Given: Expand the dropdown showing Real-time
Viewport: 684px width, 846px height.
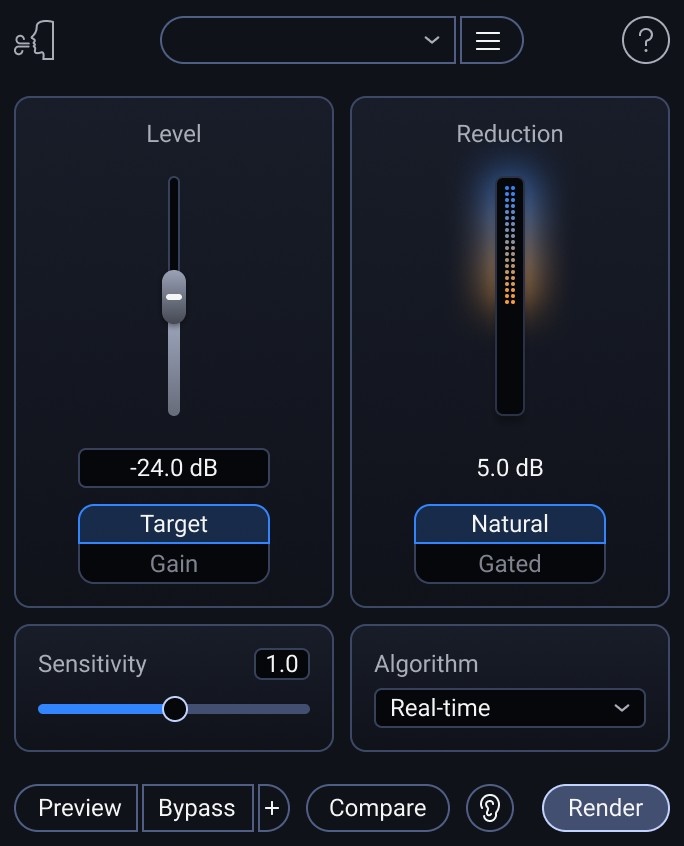Looking at the screenshot, I should 509,708.
